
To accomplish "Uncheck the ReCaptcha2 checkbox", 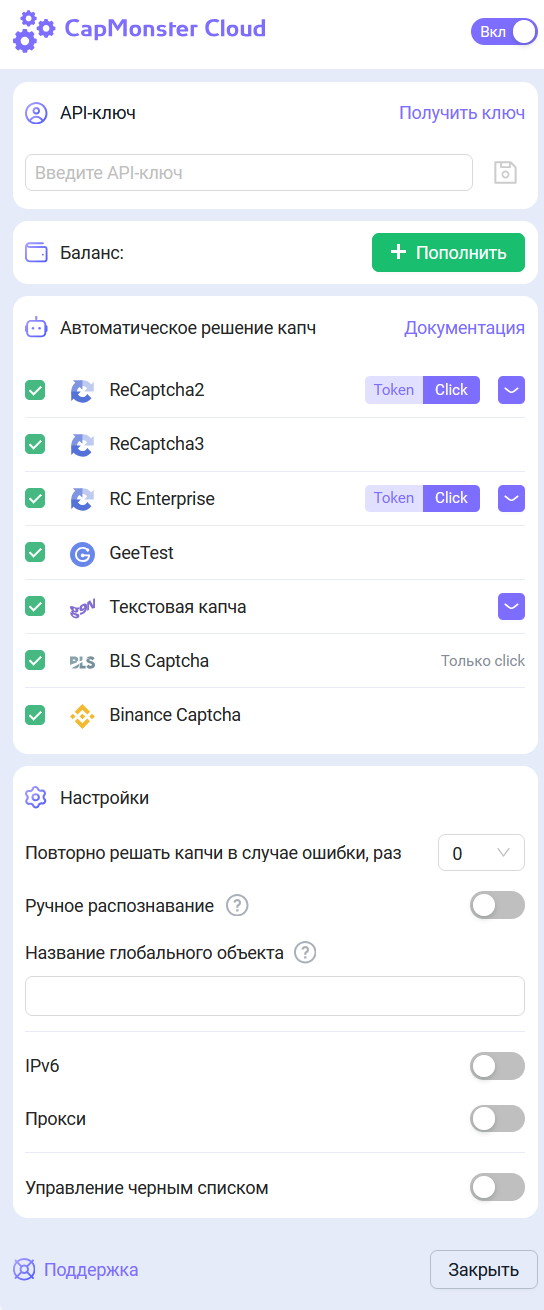I will [x=35, y=390].
